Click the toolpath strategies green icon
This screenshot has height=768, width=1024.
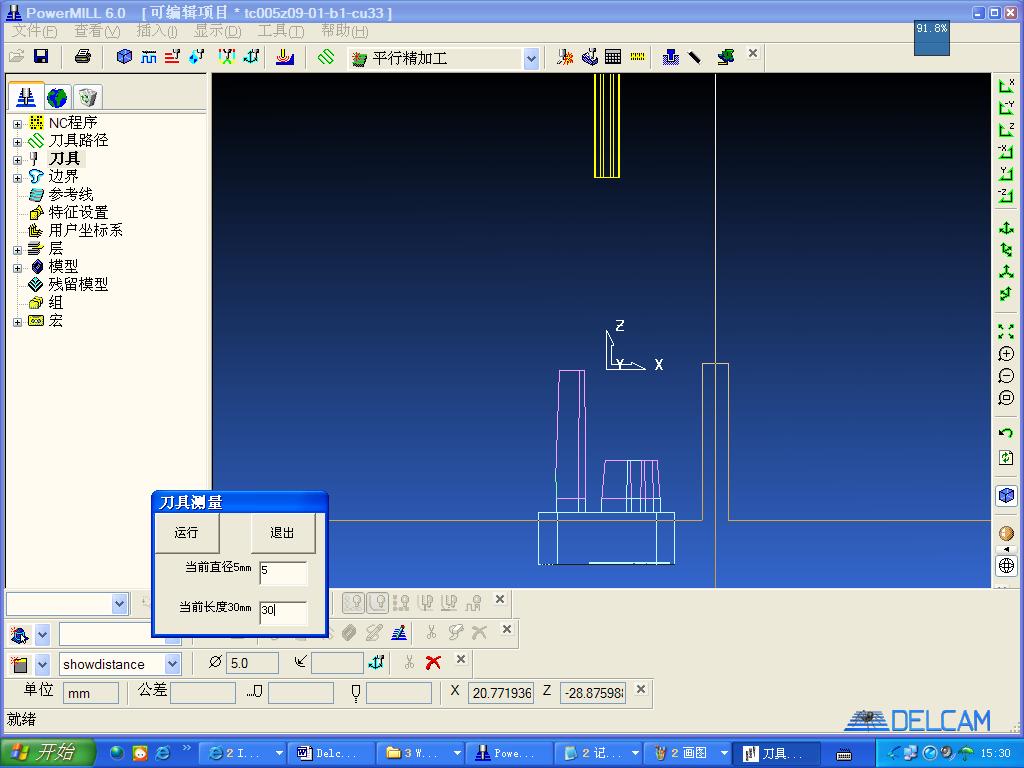[326, 57]
